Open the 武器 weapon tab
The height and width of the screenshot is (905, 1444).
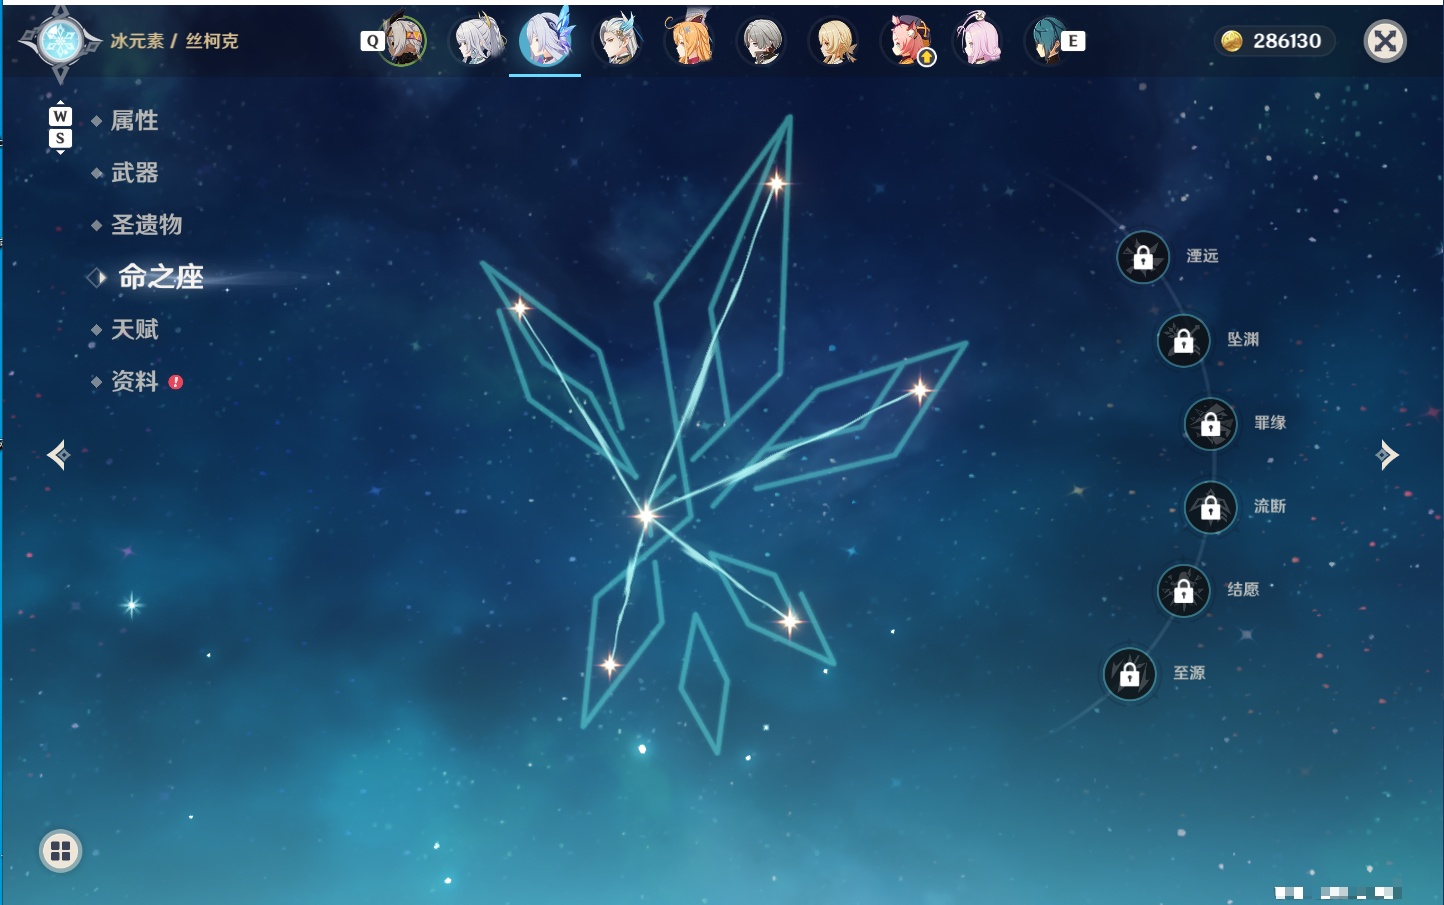click(x=134, y=173)
